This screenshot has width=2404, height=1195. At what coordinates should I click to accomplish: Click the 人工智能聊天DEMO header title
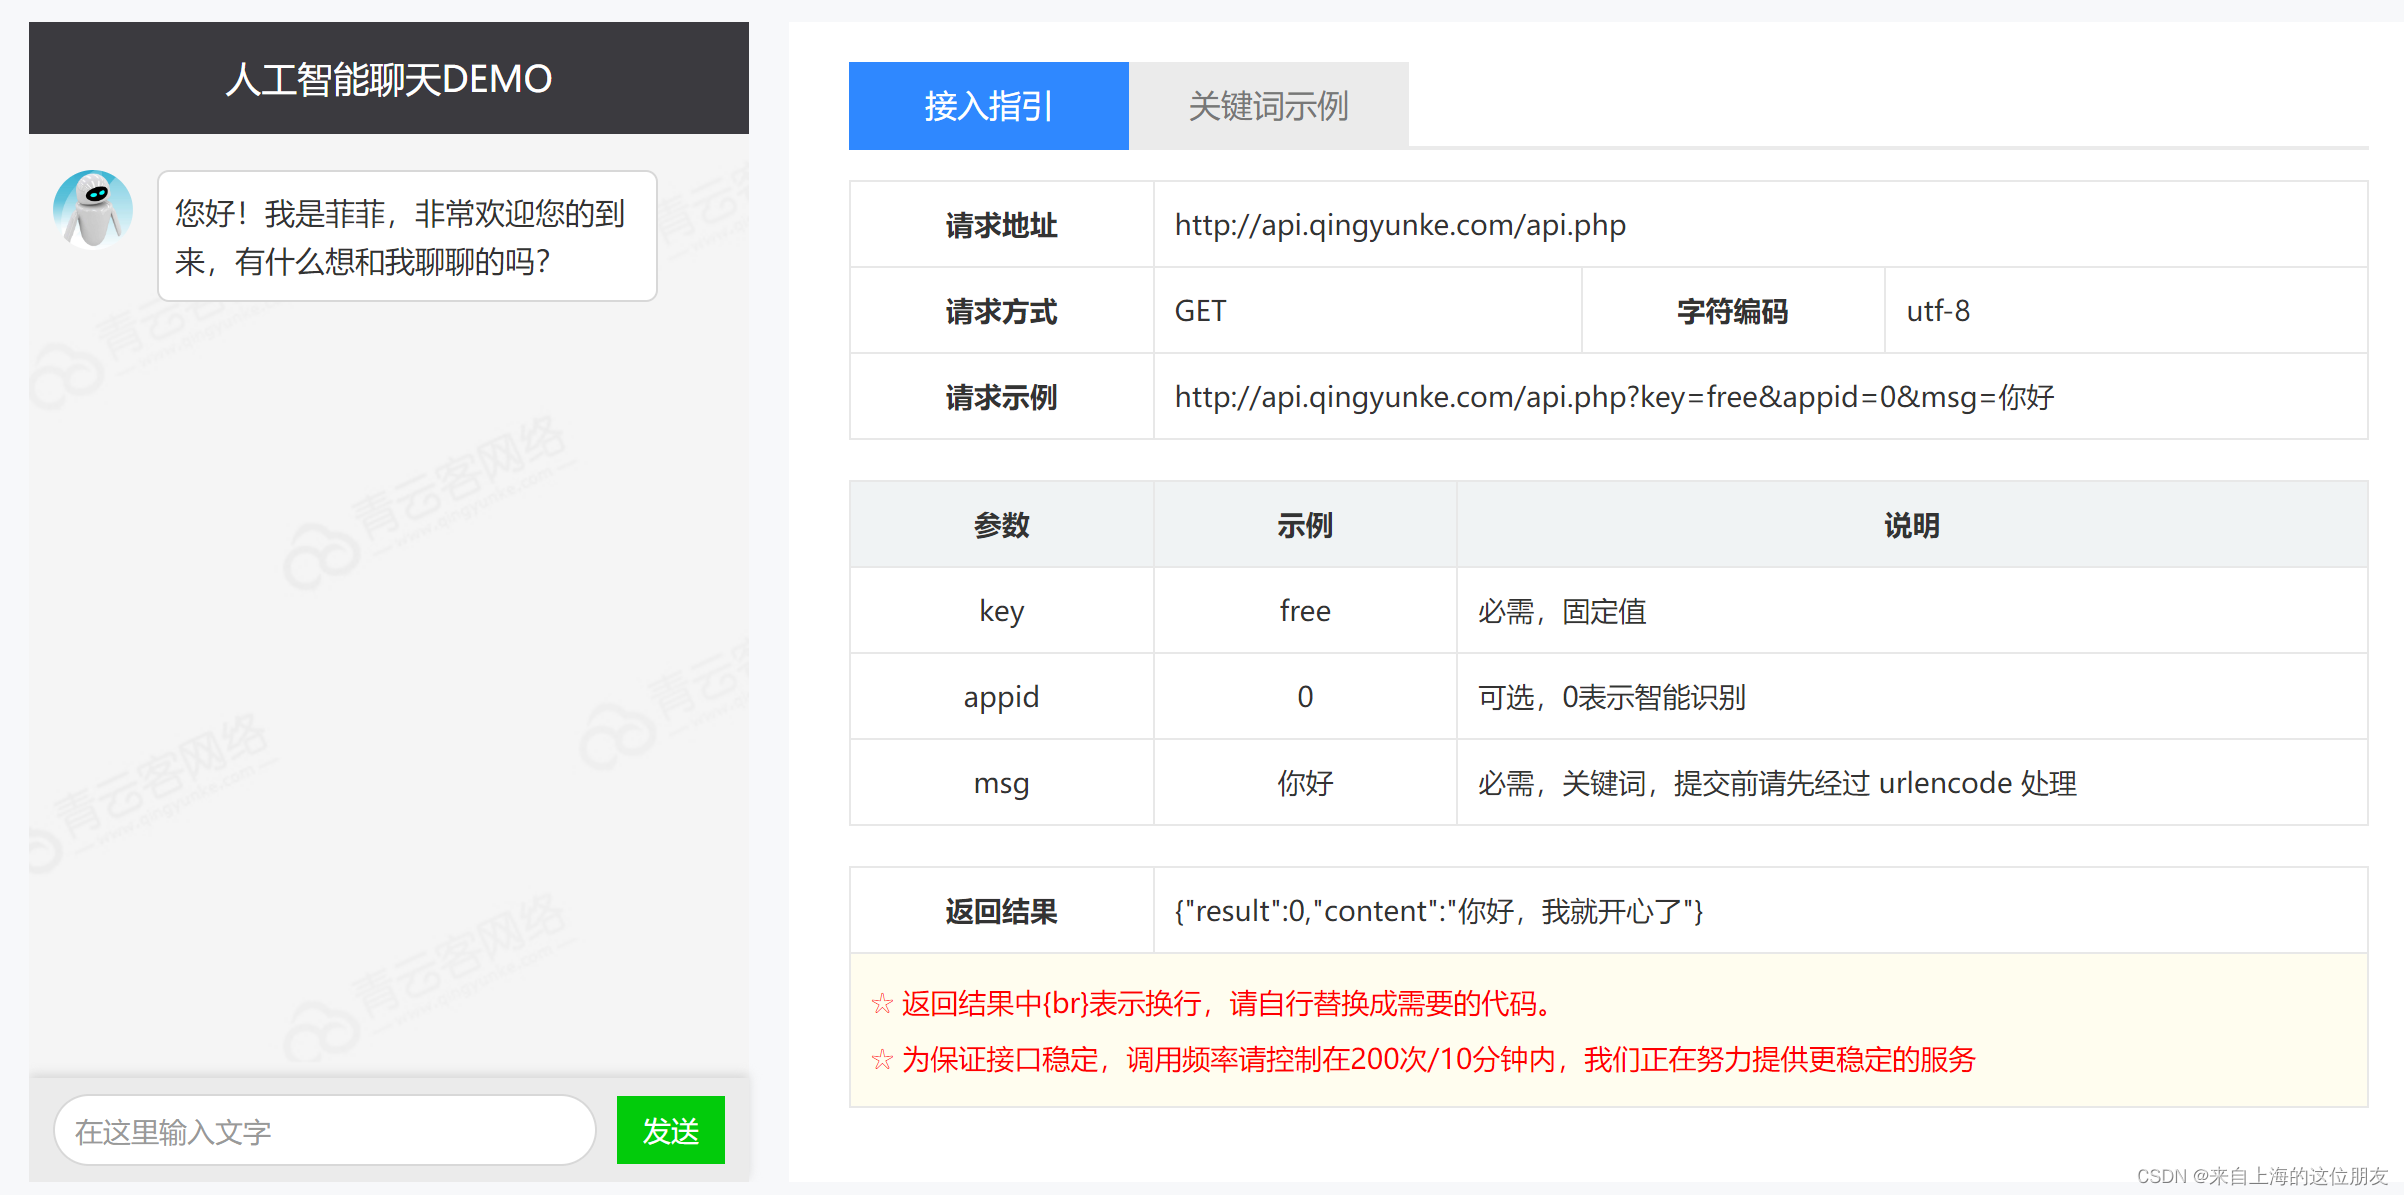click(388, 79)
